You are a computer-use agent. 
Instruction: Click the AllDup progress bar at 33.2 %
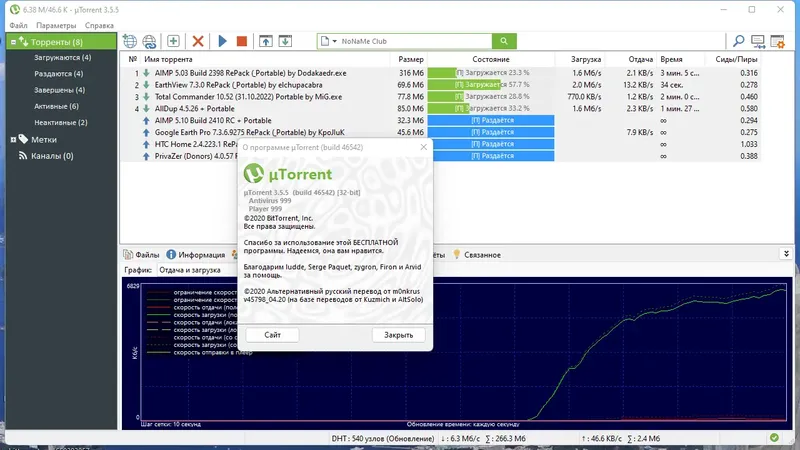pos(491,108)
